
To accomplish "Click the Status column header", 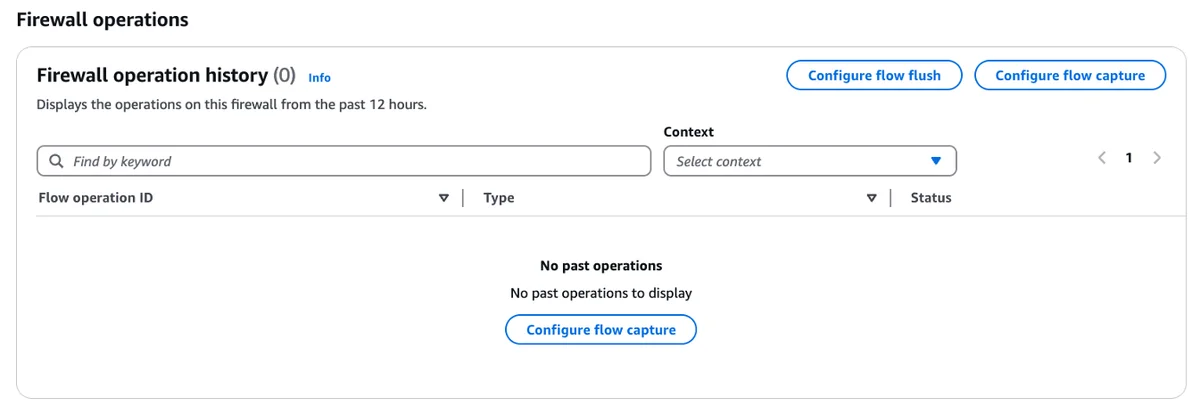I will tap(931, 198).
